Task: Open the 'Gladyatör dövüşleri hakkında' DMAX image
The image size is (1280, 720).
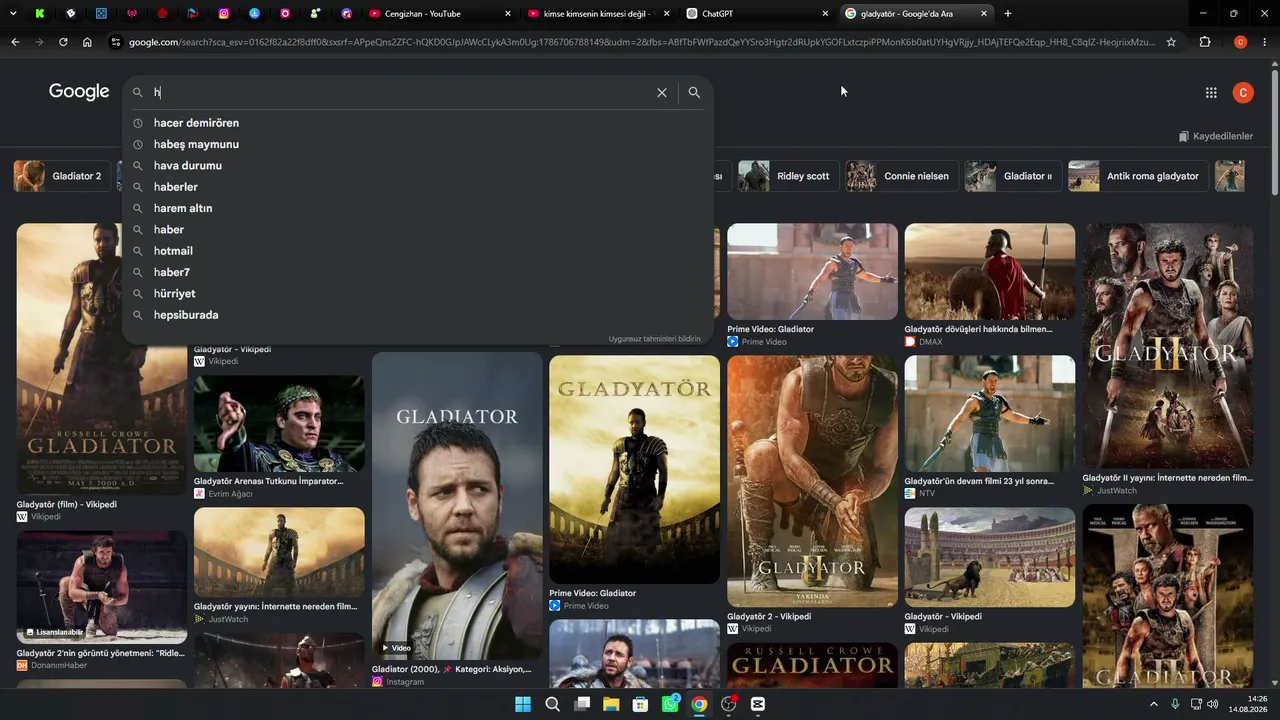Action: (990, 271)
